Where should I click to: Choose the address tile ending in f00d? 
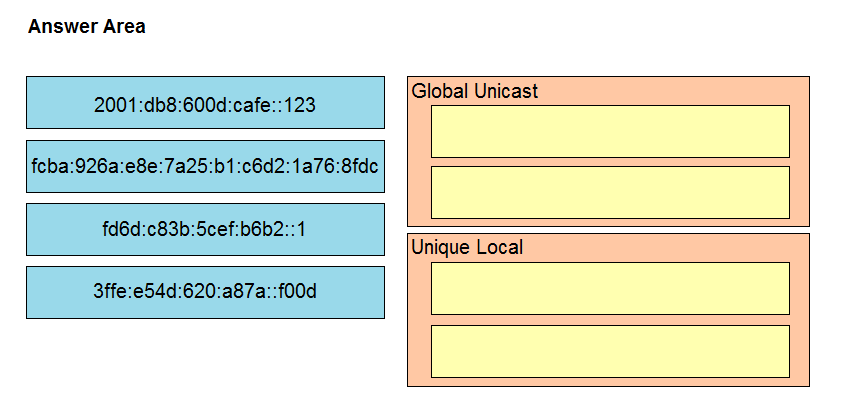click(x=205, y=292)
